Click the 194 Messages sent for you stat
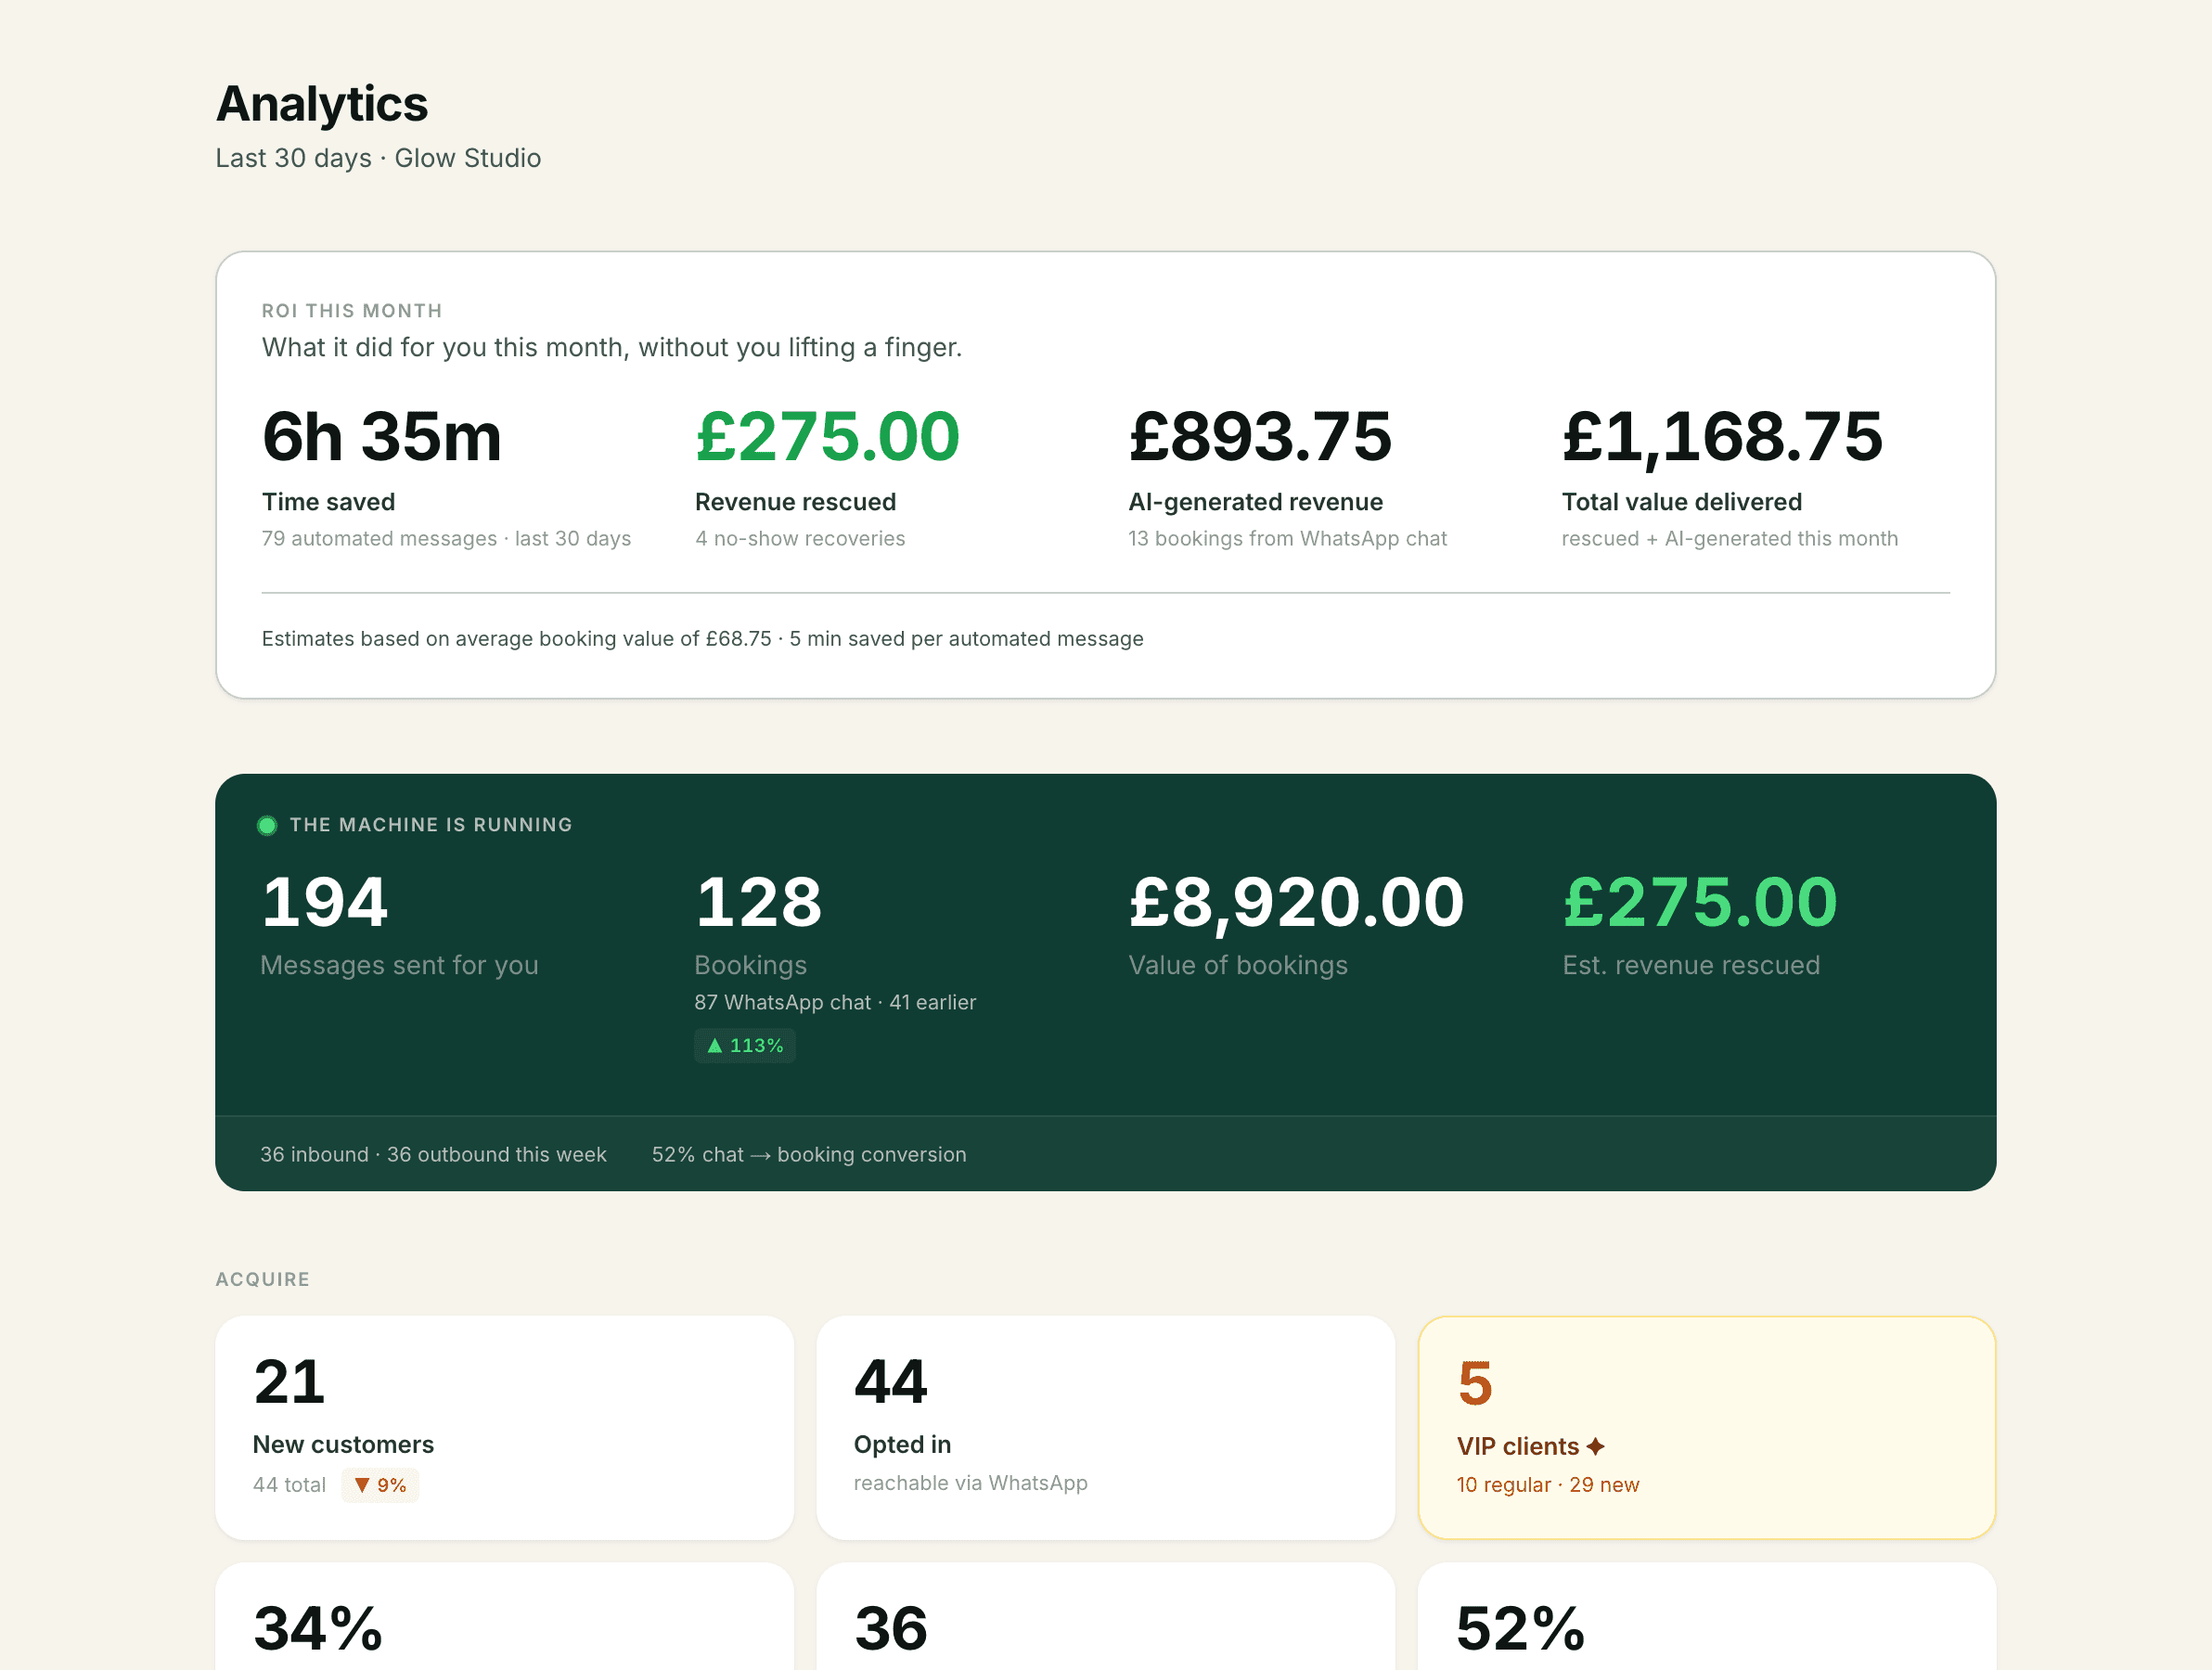The image size is (2212, 1670). pyautogui.click(x=325, y=902)
